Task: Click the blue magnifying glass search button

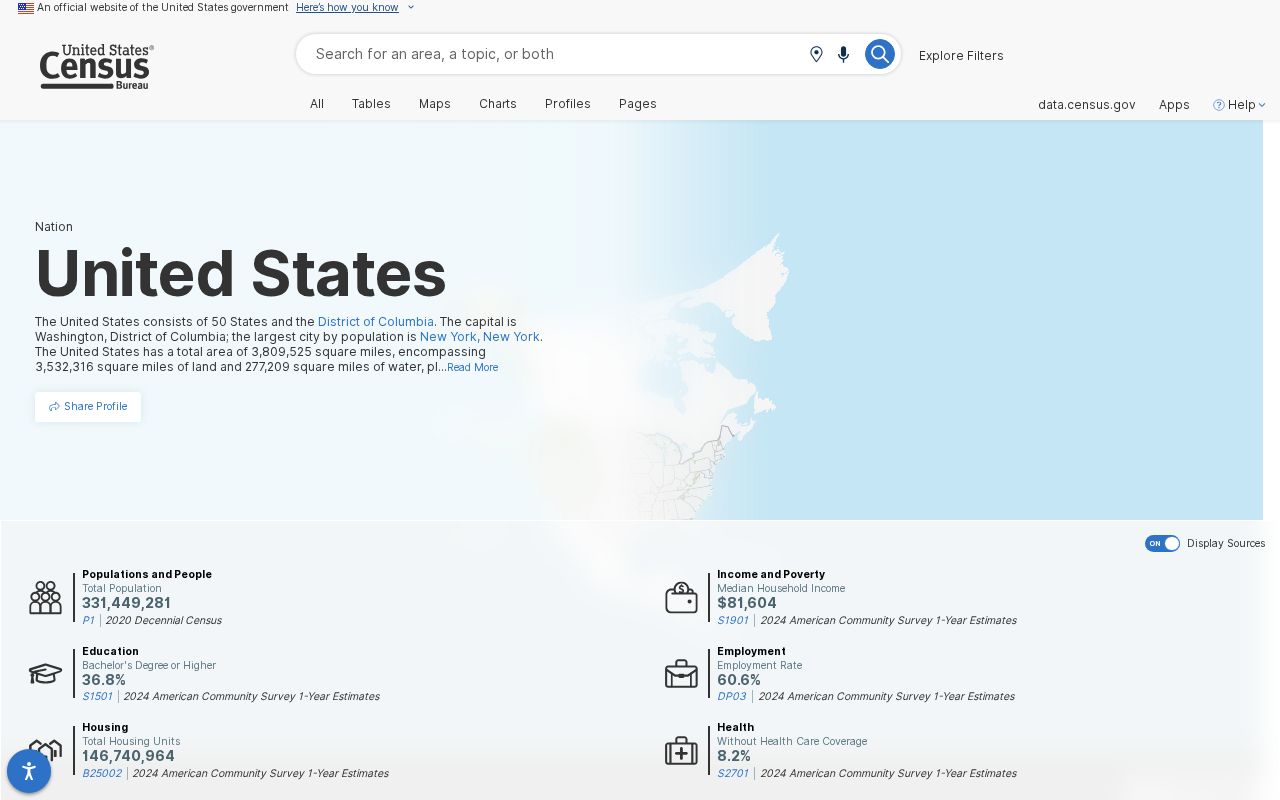Action: coord(879,54)
